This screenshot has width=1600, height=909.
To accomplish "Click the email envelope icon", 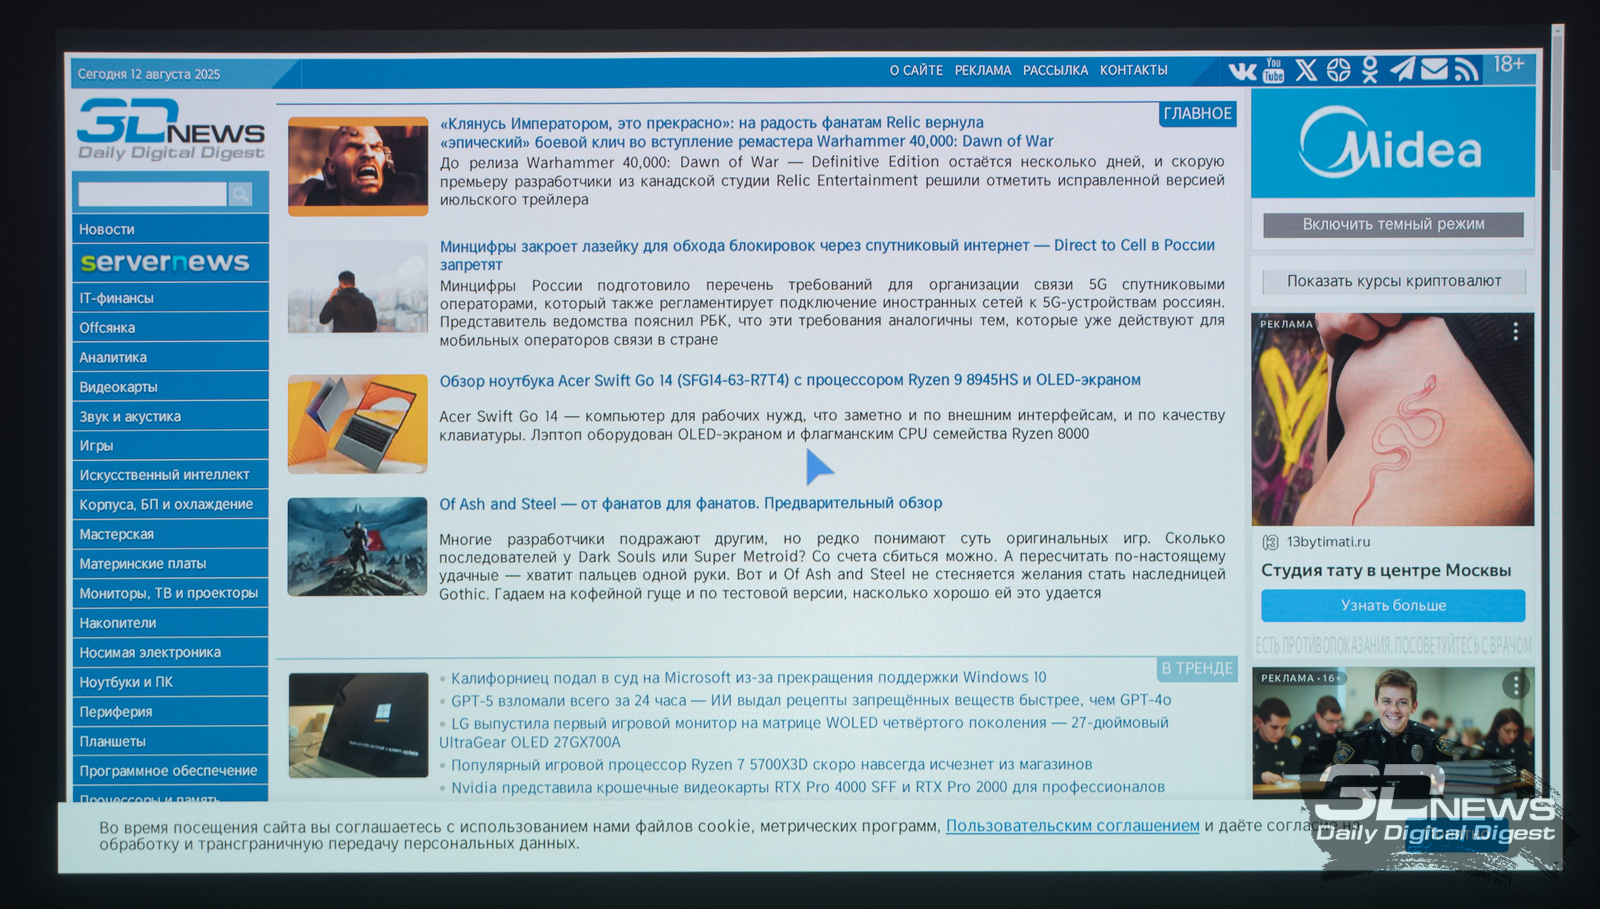I will (1434, 68).
